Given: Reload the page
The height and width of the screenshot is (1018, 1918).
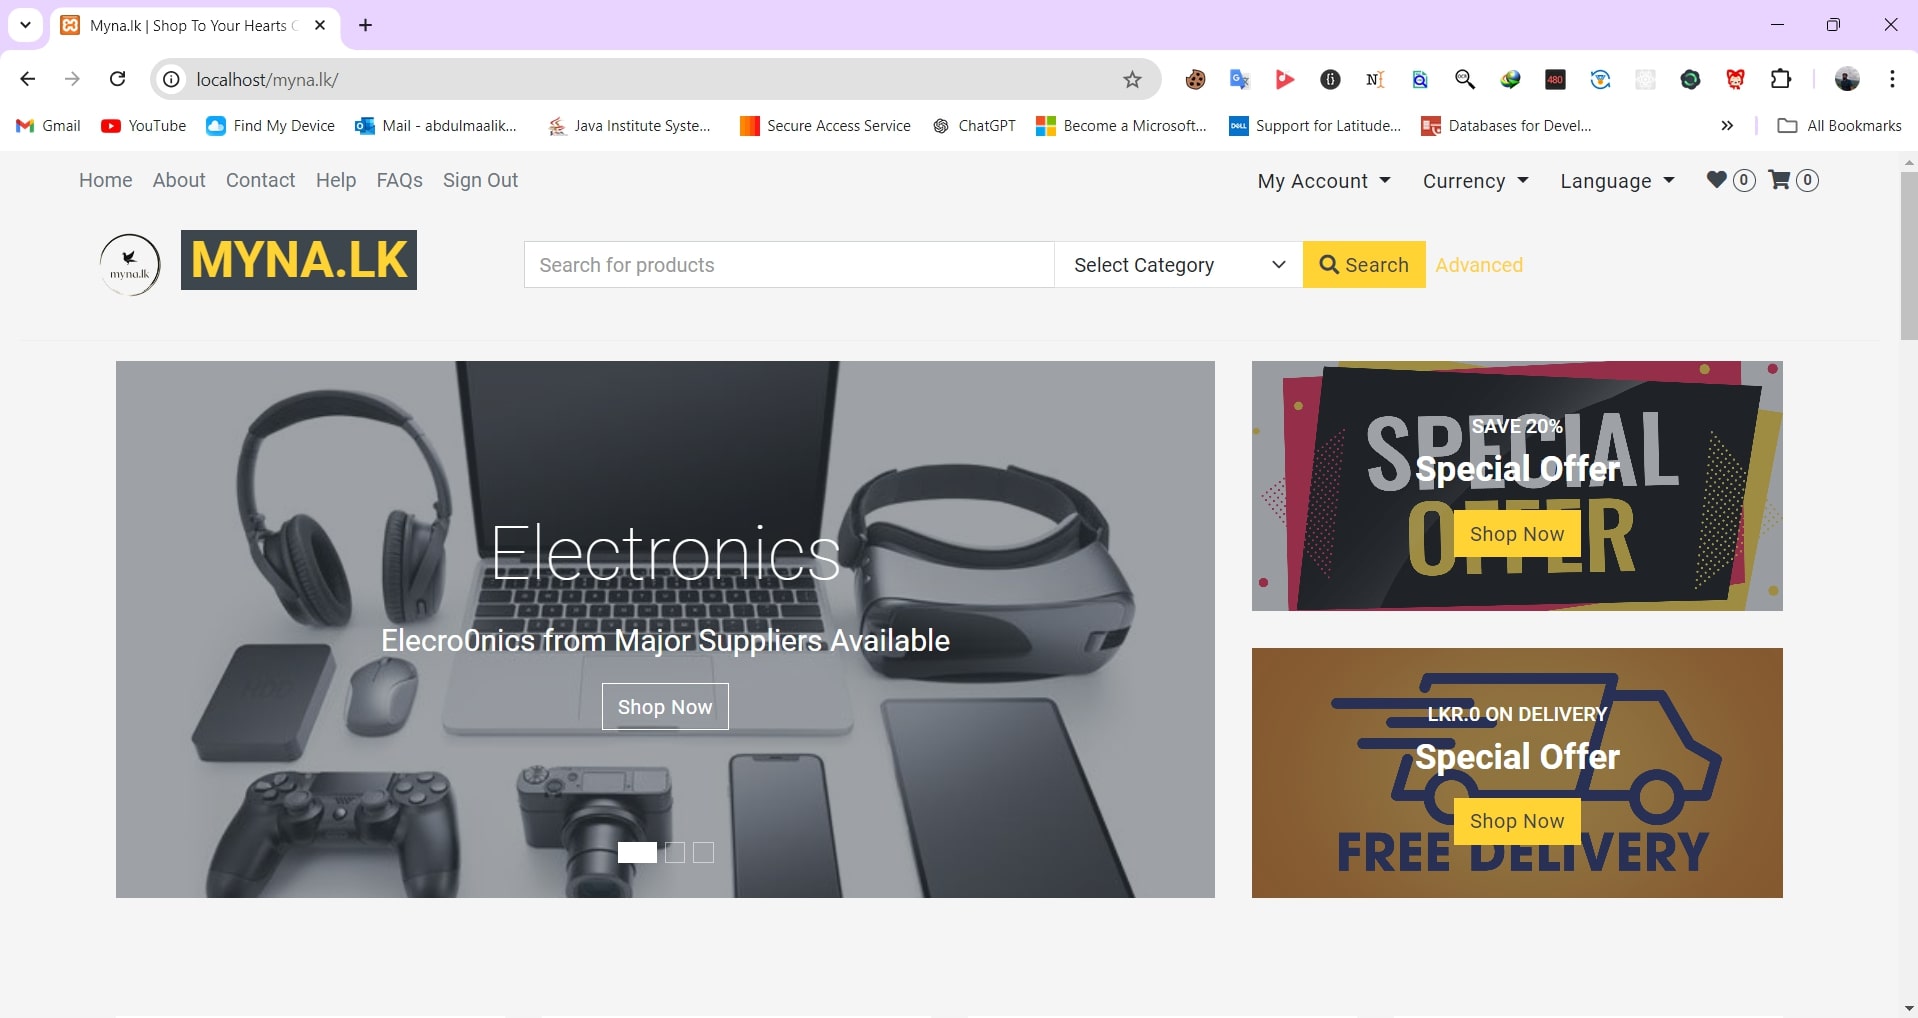Looking at the screenshot, I should click(117, 79).
